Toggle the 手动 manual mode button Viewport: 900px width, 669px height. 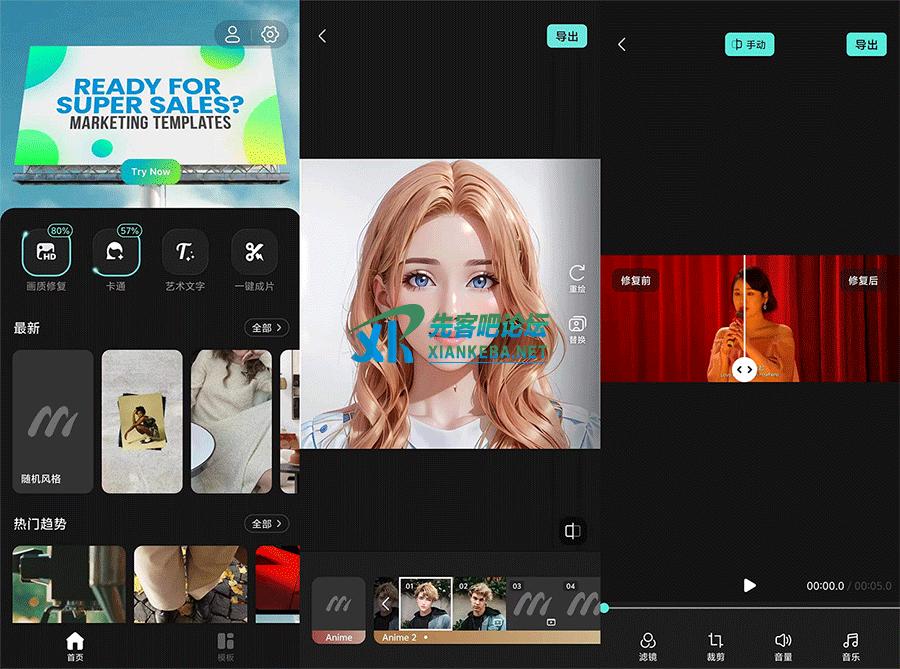(749, 45)
